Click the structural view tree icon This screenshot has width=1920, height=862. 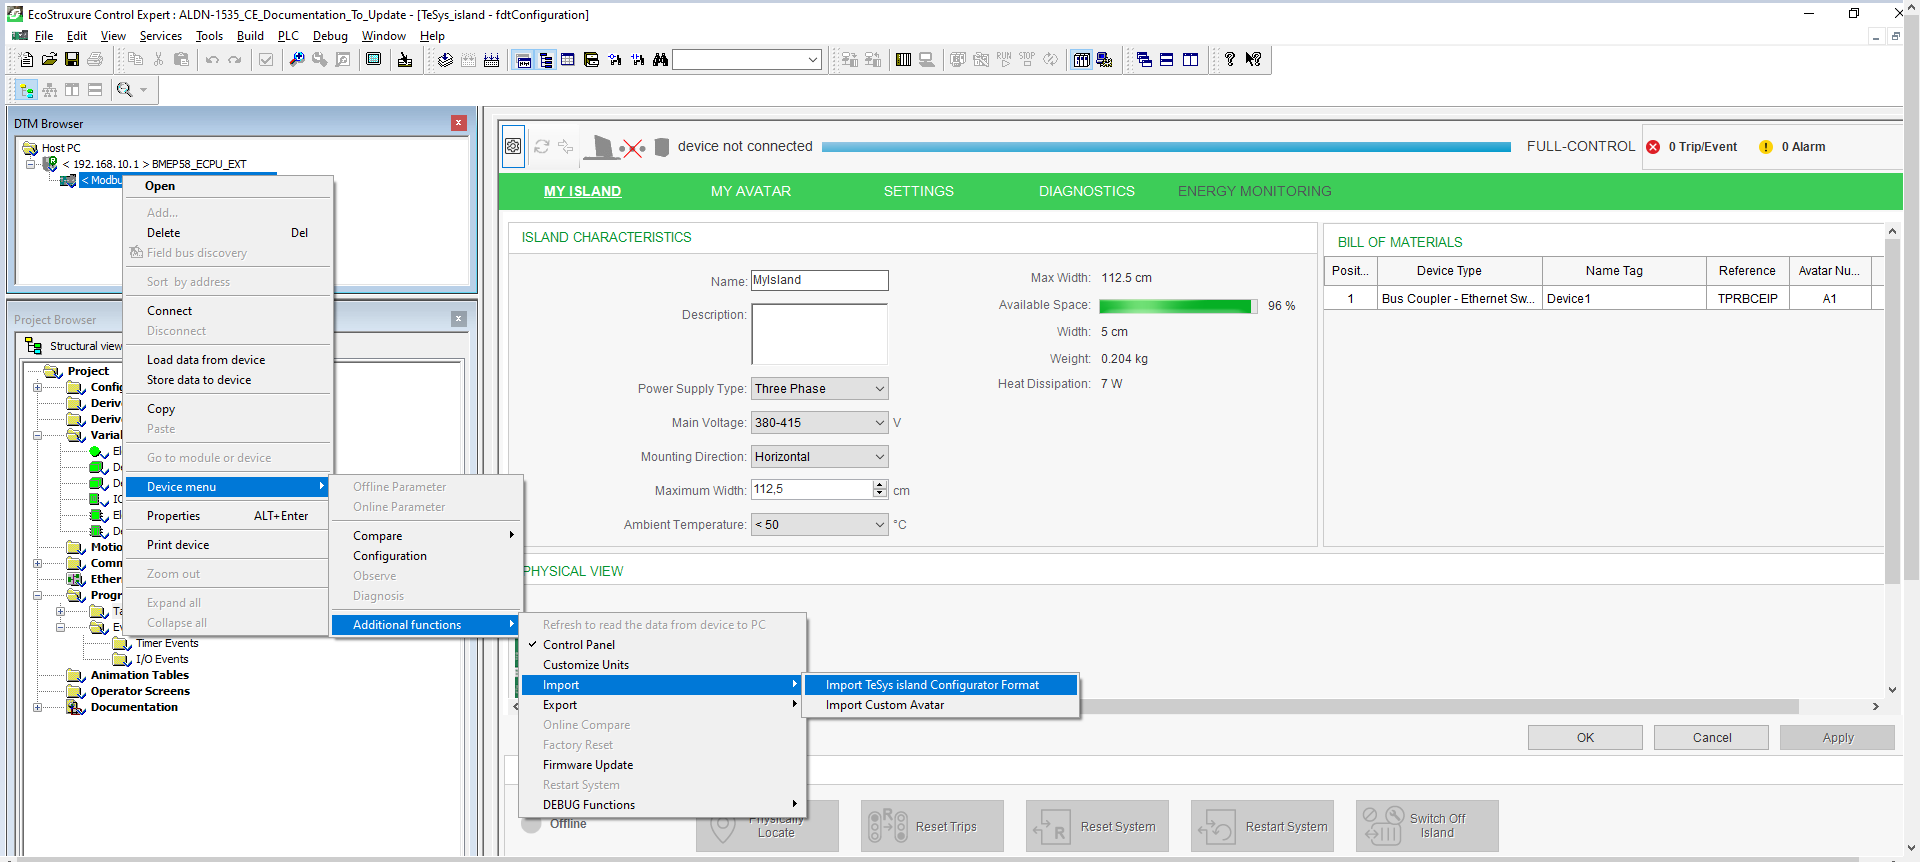coord(27,90)
